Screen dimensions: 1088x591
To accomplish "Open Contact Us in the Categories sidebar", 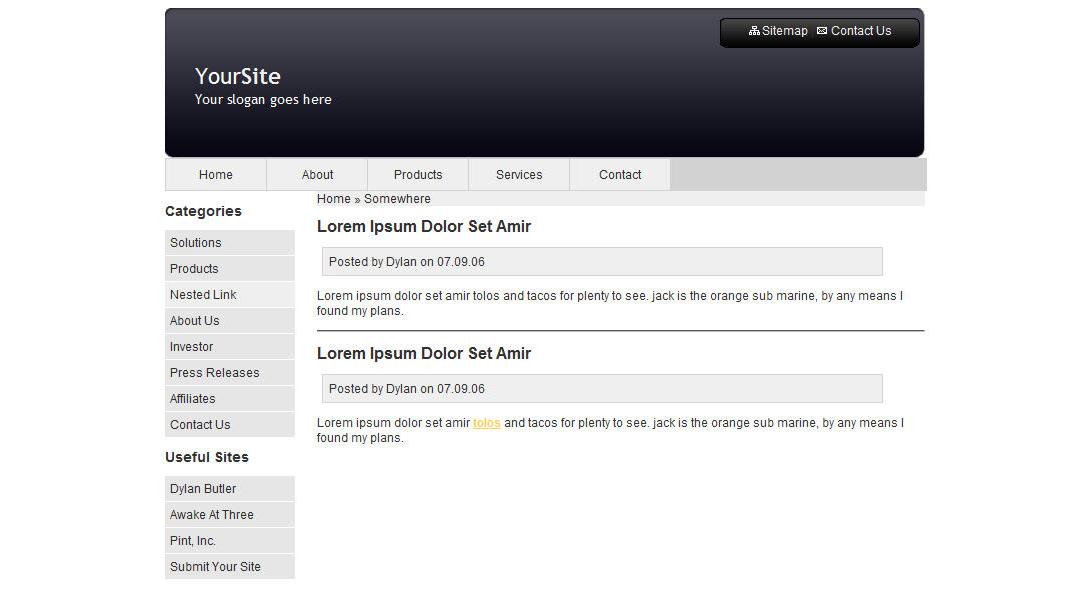I will click(230, 425).
